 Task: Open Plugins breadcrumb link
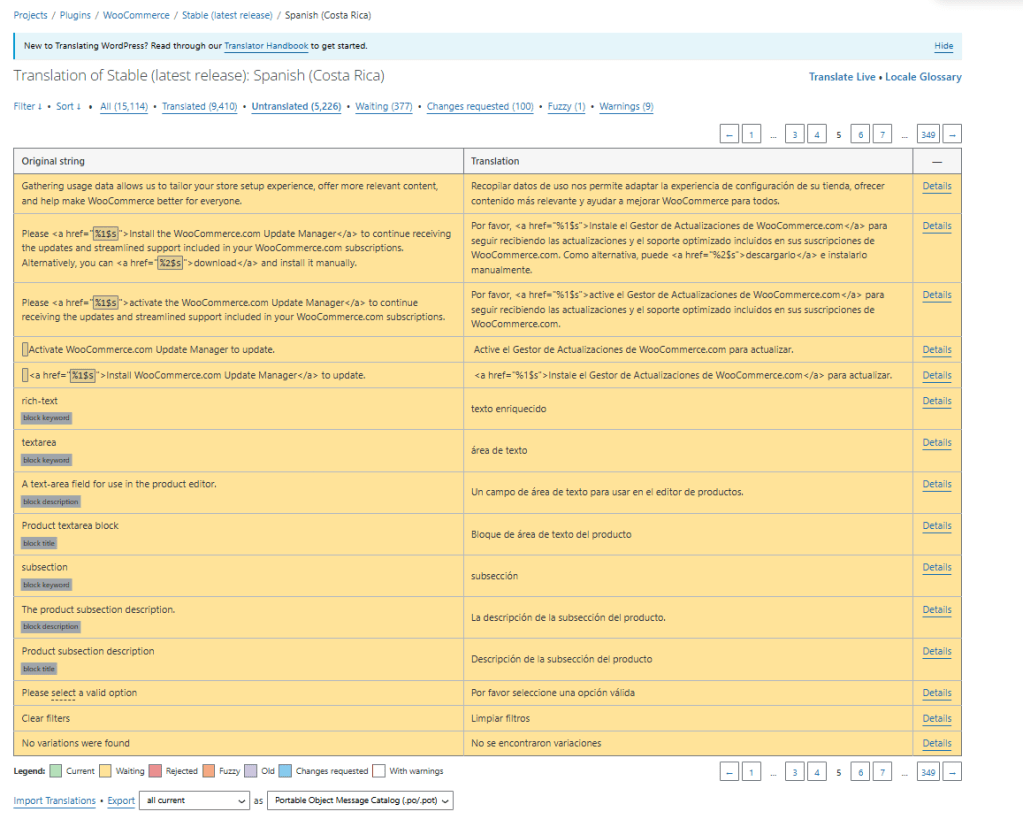[x=75, y=15]
